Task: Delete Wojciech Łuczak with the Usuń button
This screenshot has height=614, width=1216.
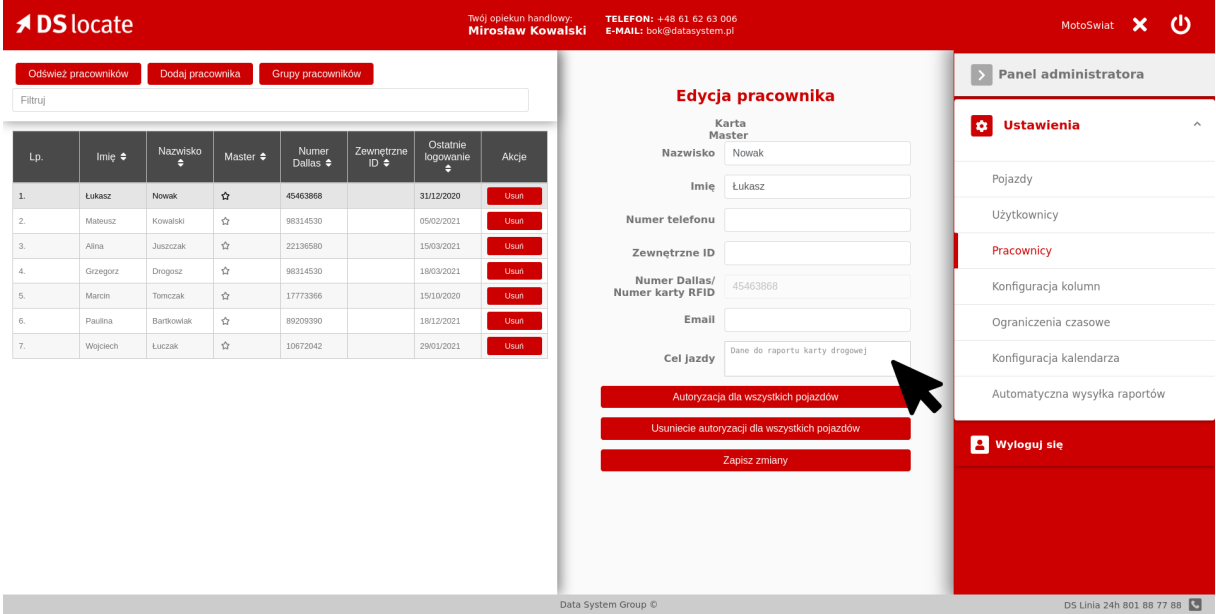Action: (514, 346)
